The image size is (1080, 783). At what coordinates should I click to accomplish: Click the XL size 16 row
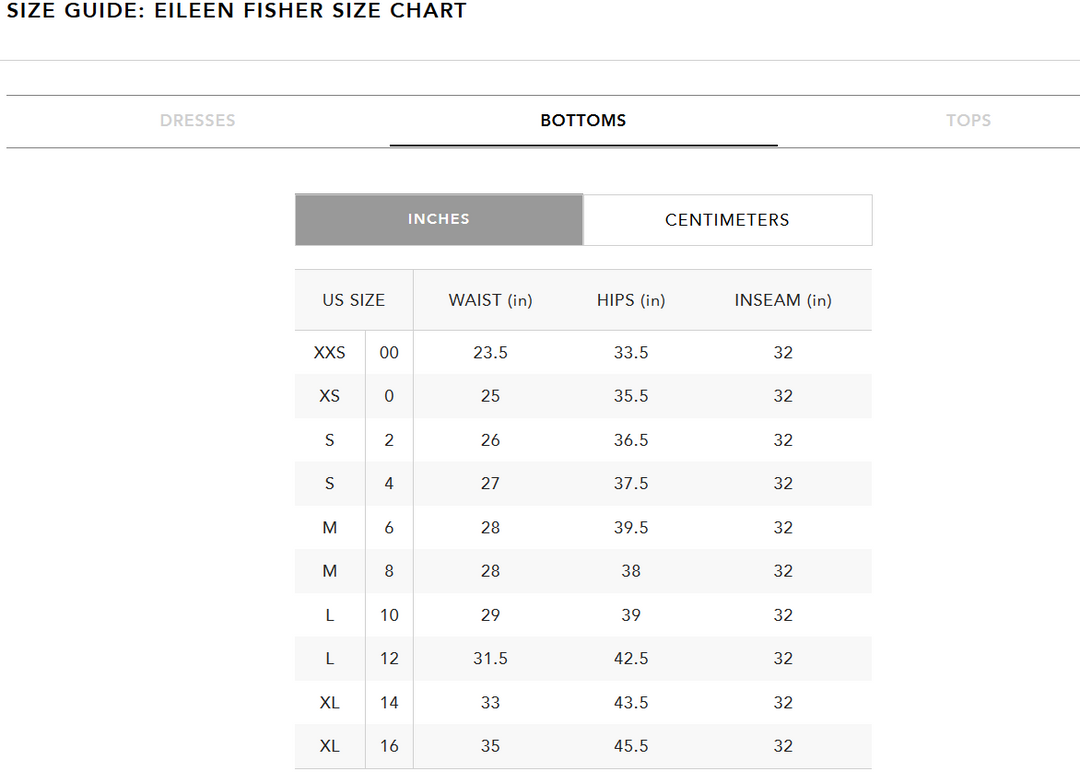click(330, 746)
